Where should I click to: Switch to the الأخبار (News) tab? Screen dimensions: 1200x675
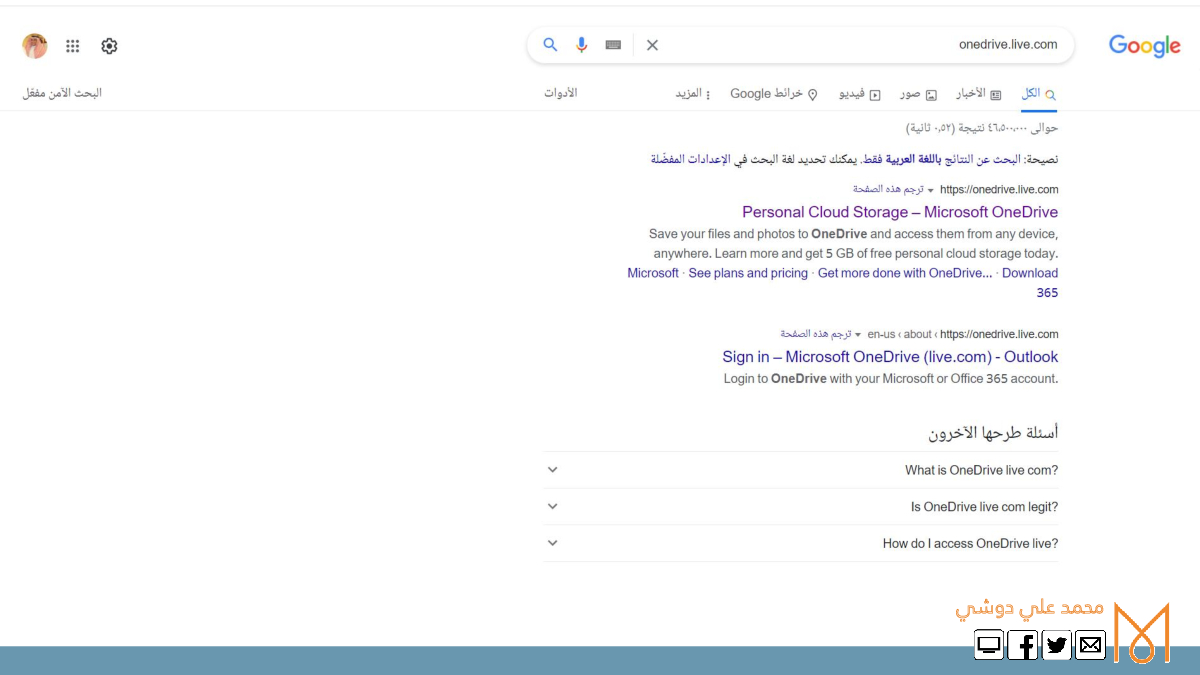970,94
